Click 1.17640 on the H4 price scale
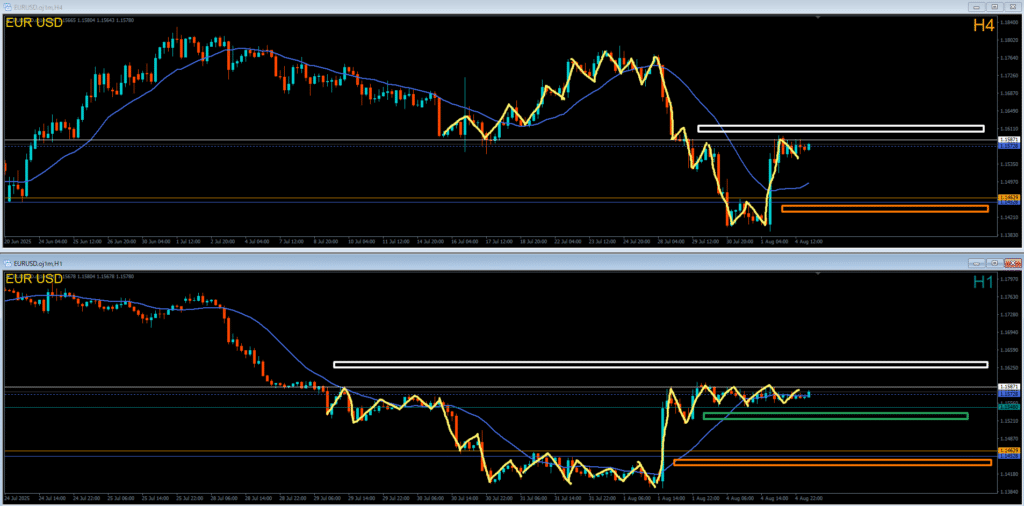Image resolution: width=1024 pixels, height=506 pixels. [1010, 57]
